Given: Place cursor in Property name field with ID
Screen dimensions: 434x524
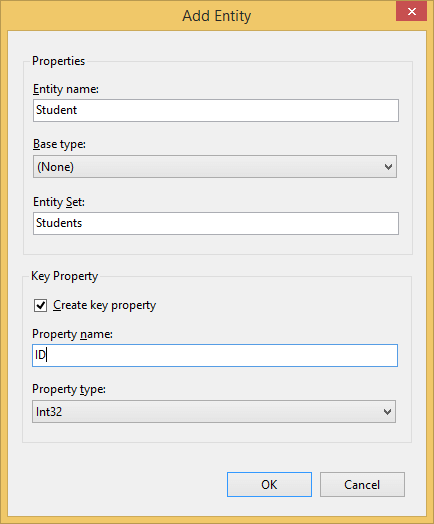Looking at the screenshot, I should [215, 355].
